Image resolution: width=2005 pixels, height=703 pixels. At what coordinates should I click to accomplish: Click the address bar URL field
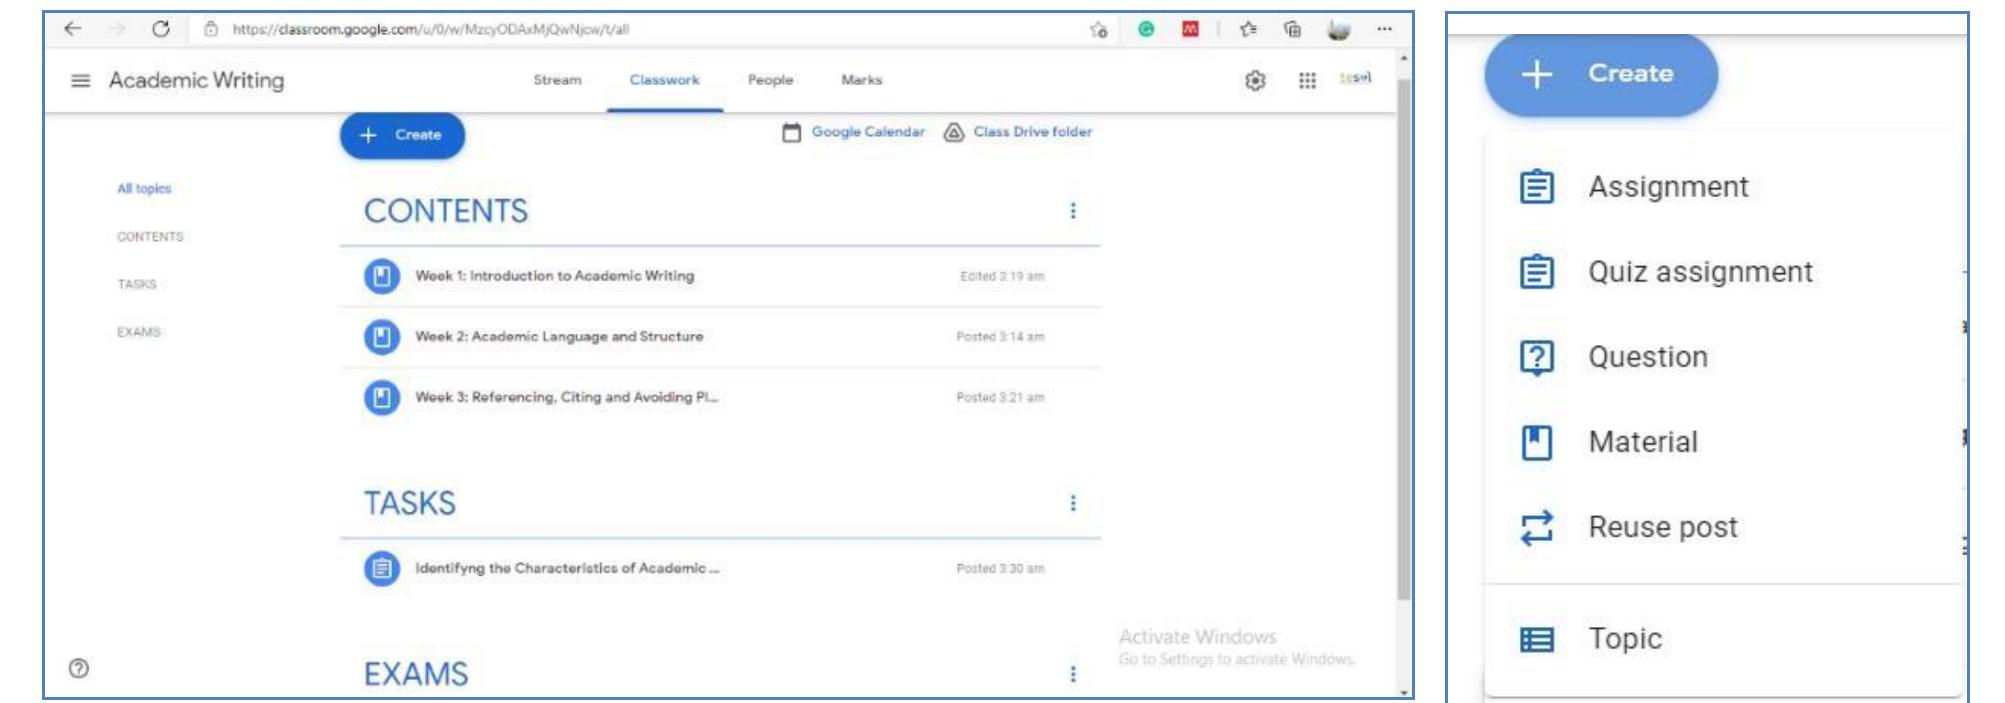click(x=431, y=29)
